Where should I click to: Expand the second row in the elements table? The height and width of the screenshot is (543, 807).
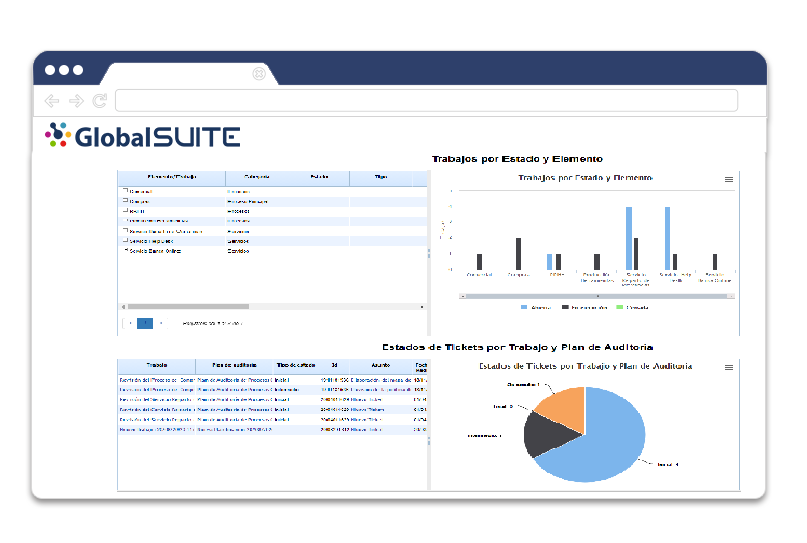point(125,201)
